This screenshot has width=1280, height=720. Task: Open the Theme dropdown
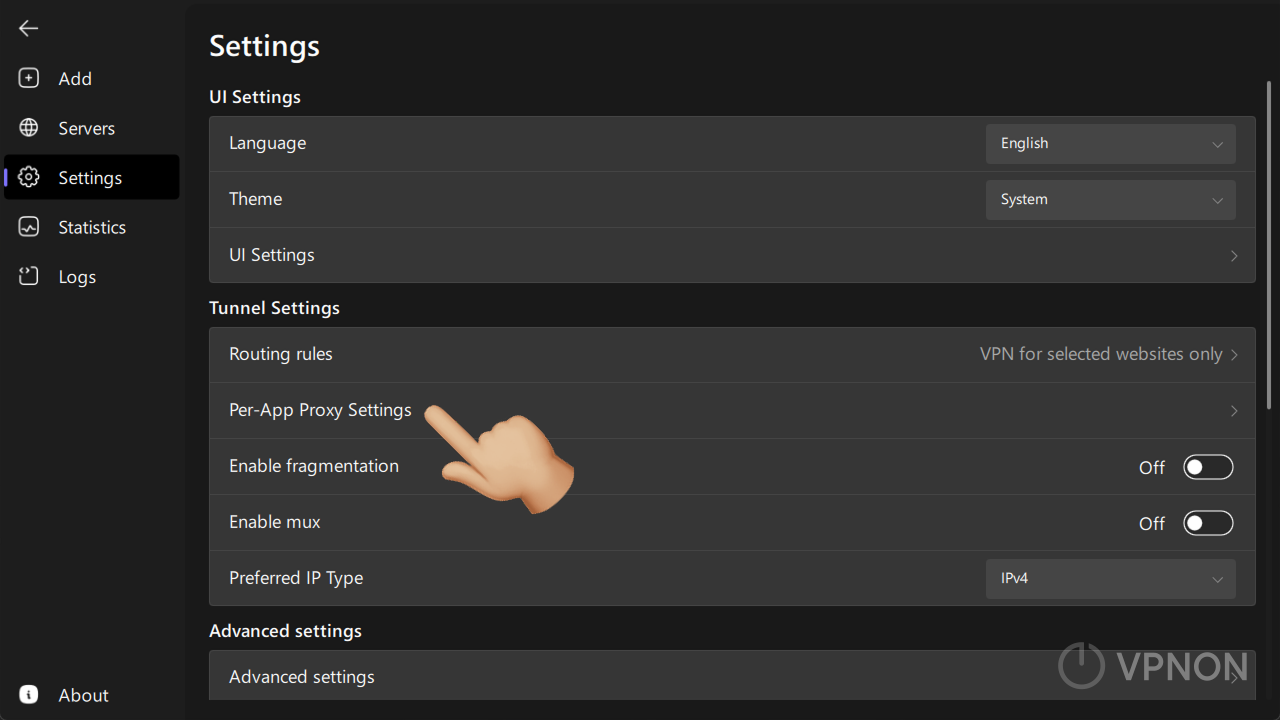coord(1110,199)
